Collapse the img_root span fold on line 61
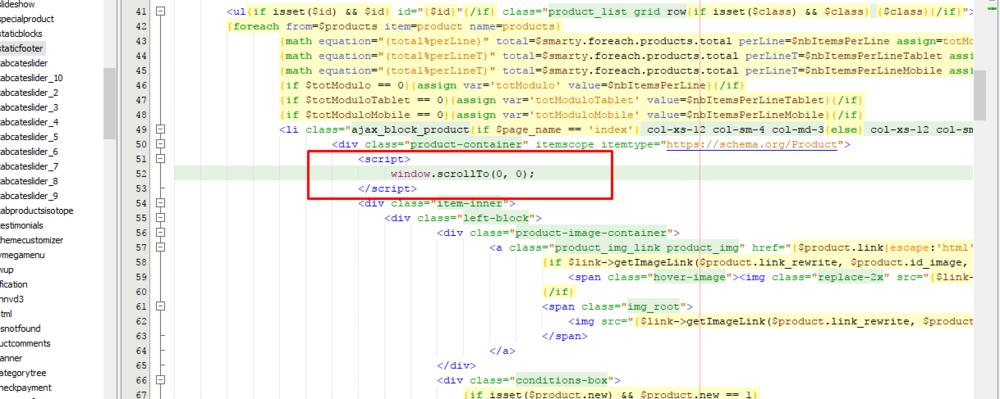 (x=161, y=307)
